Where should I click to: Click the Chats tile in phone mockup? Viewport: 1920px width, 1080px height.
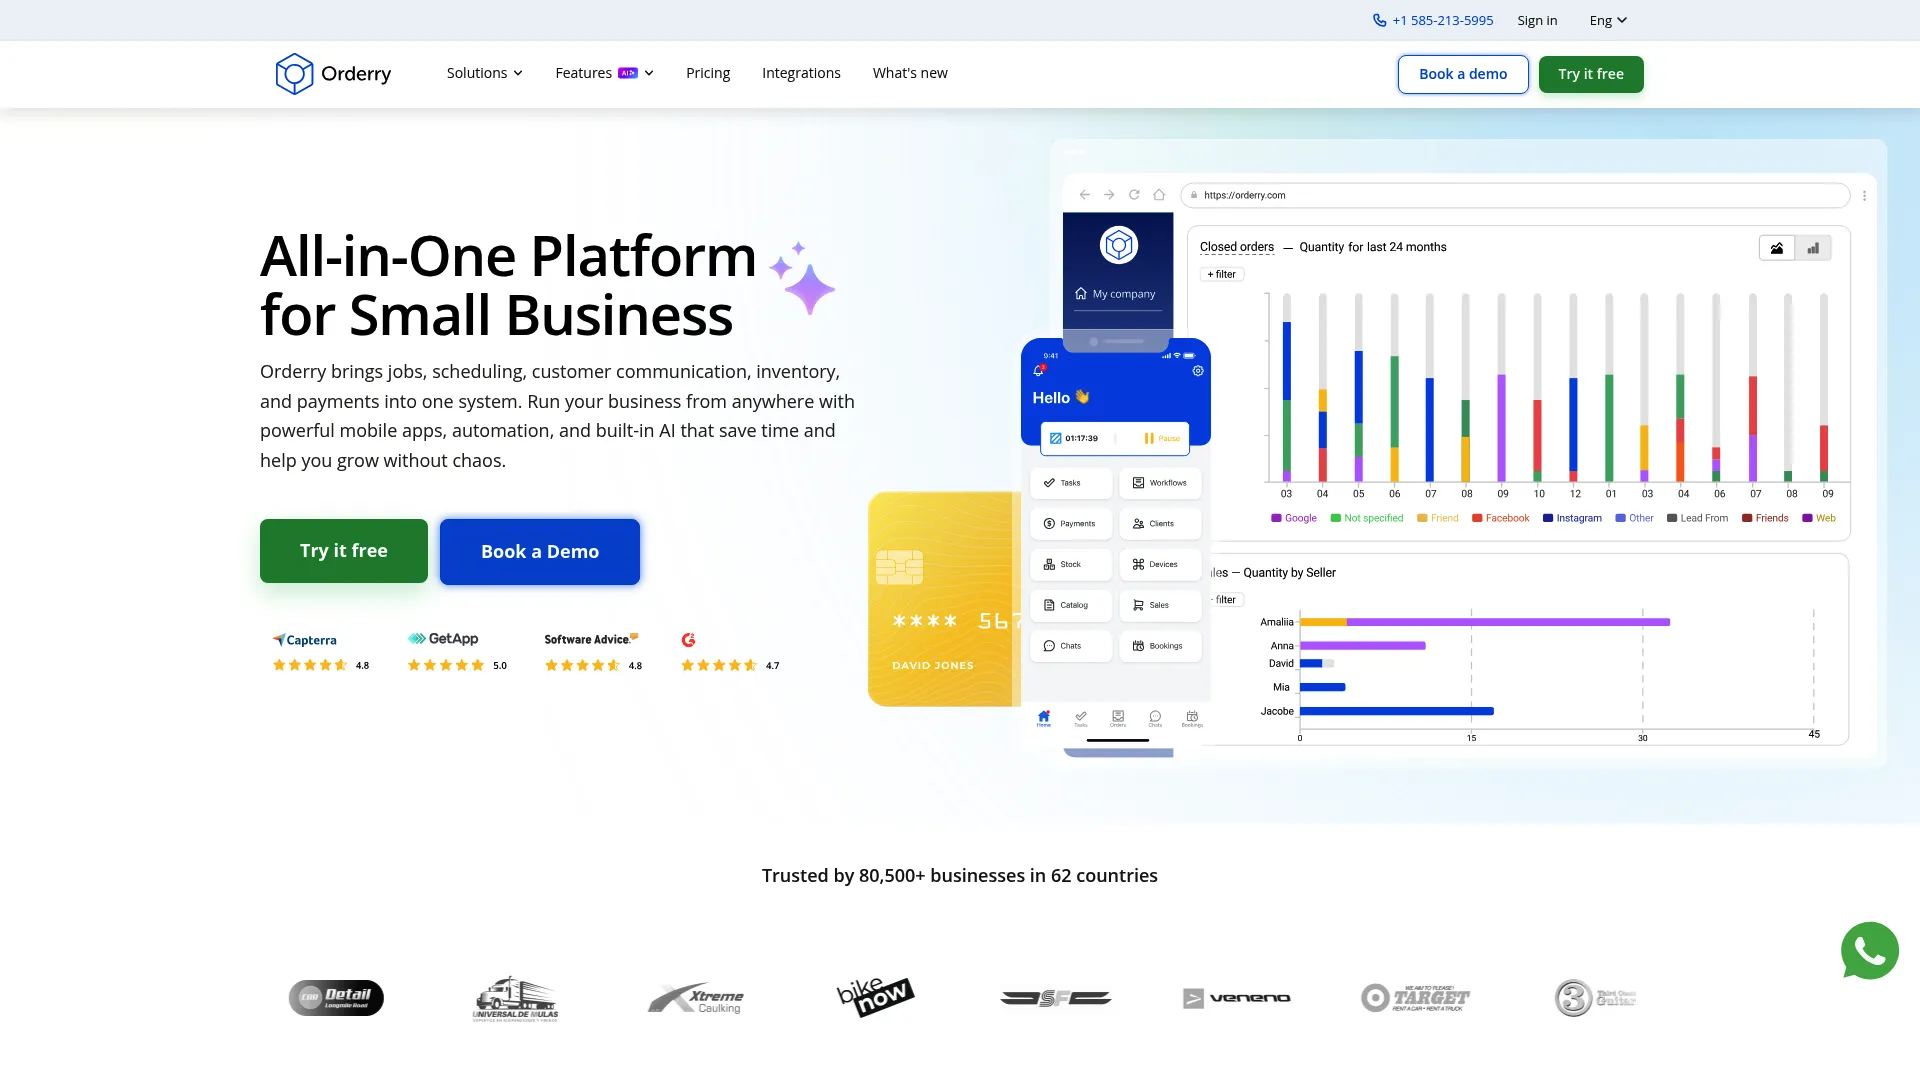coord(1071,646)
